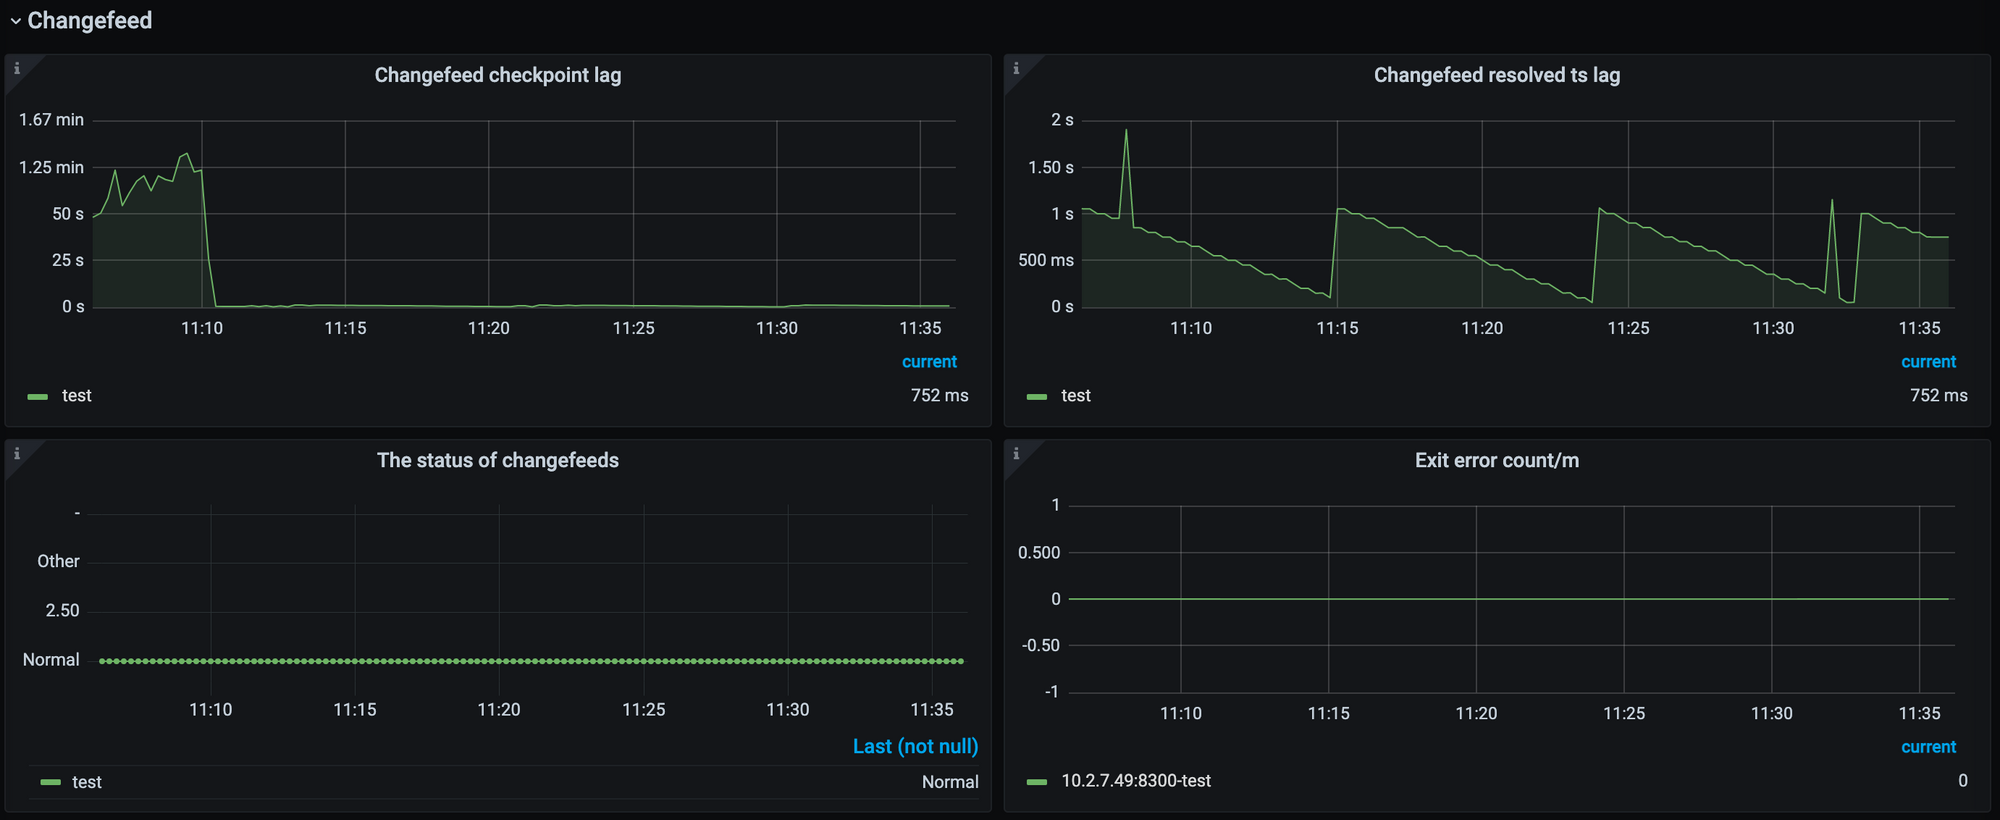
Task: Sort checkpoint lag legend by current column
Action: (929, 362)
